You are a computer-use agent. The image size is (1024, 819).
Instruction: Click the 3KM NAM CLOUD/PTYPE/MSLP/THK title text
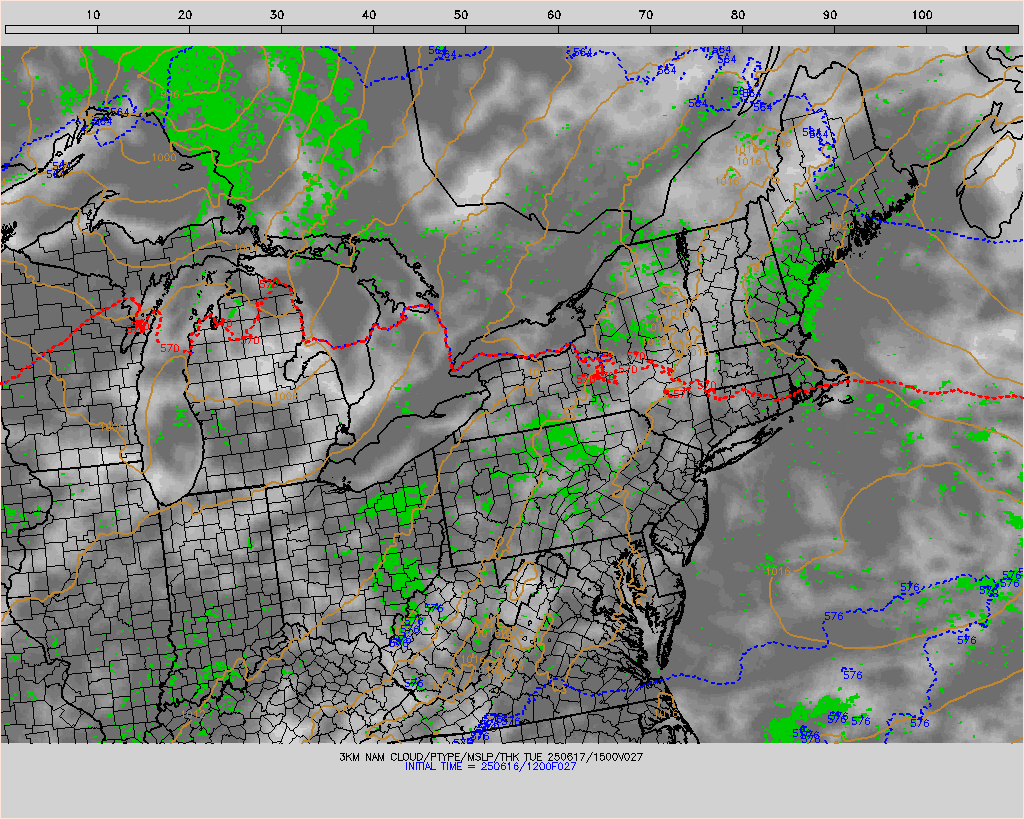pyautogui.click(x=491, y=757)
